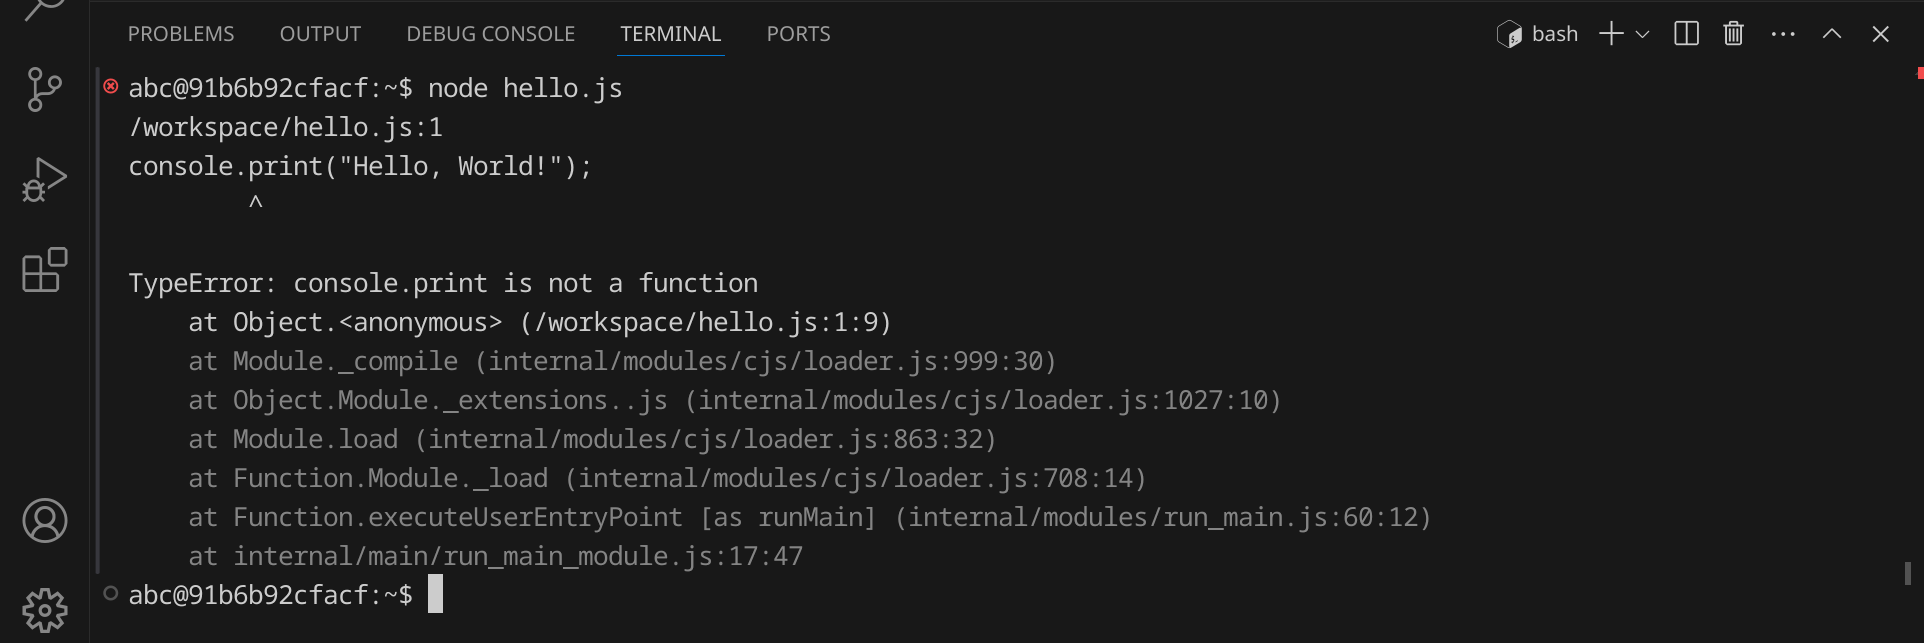Click the red failed command decoration
The width and height of the screenshot is (1924, 643).
(x=111, y=87)
